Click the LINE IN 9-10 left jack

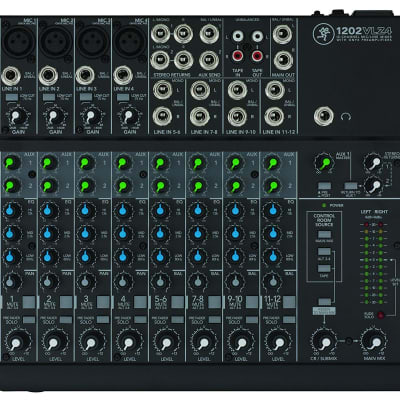tap(237, 90)
